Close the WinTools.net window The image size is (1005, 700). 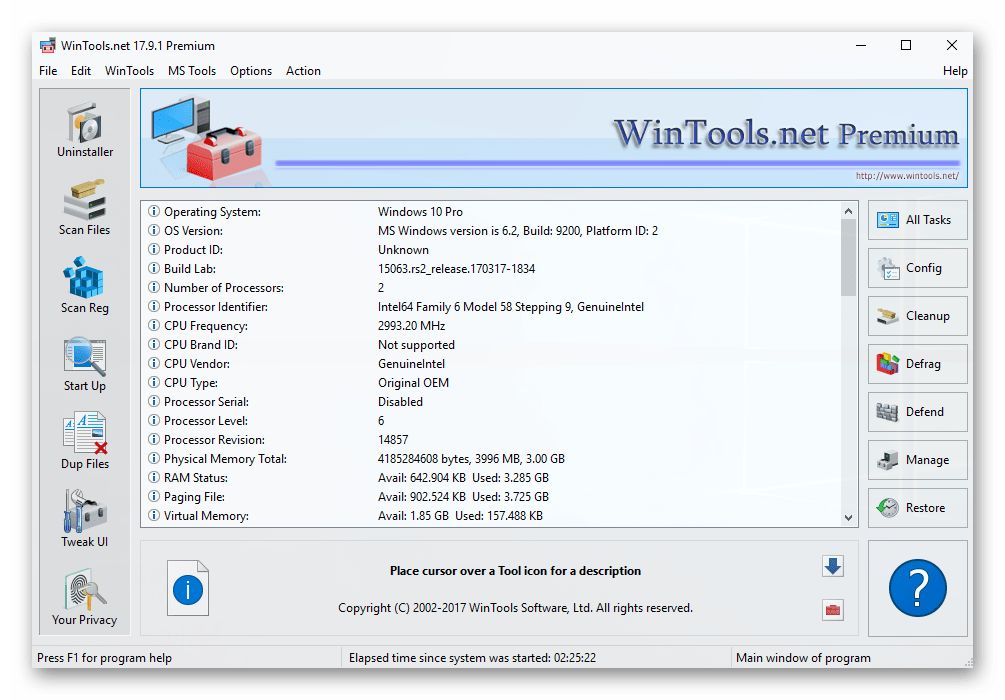pyautogui.click(x=951, y=46)
